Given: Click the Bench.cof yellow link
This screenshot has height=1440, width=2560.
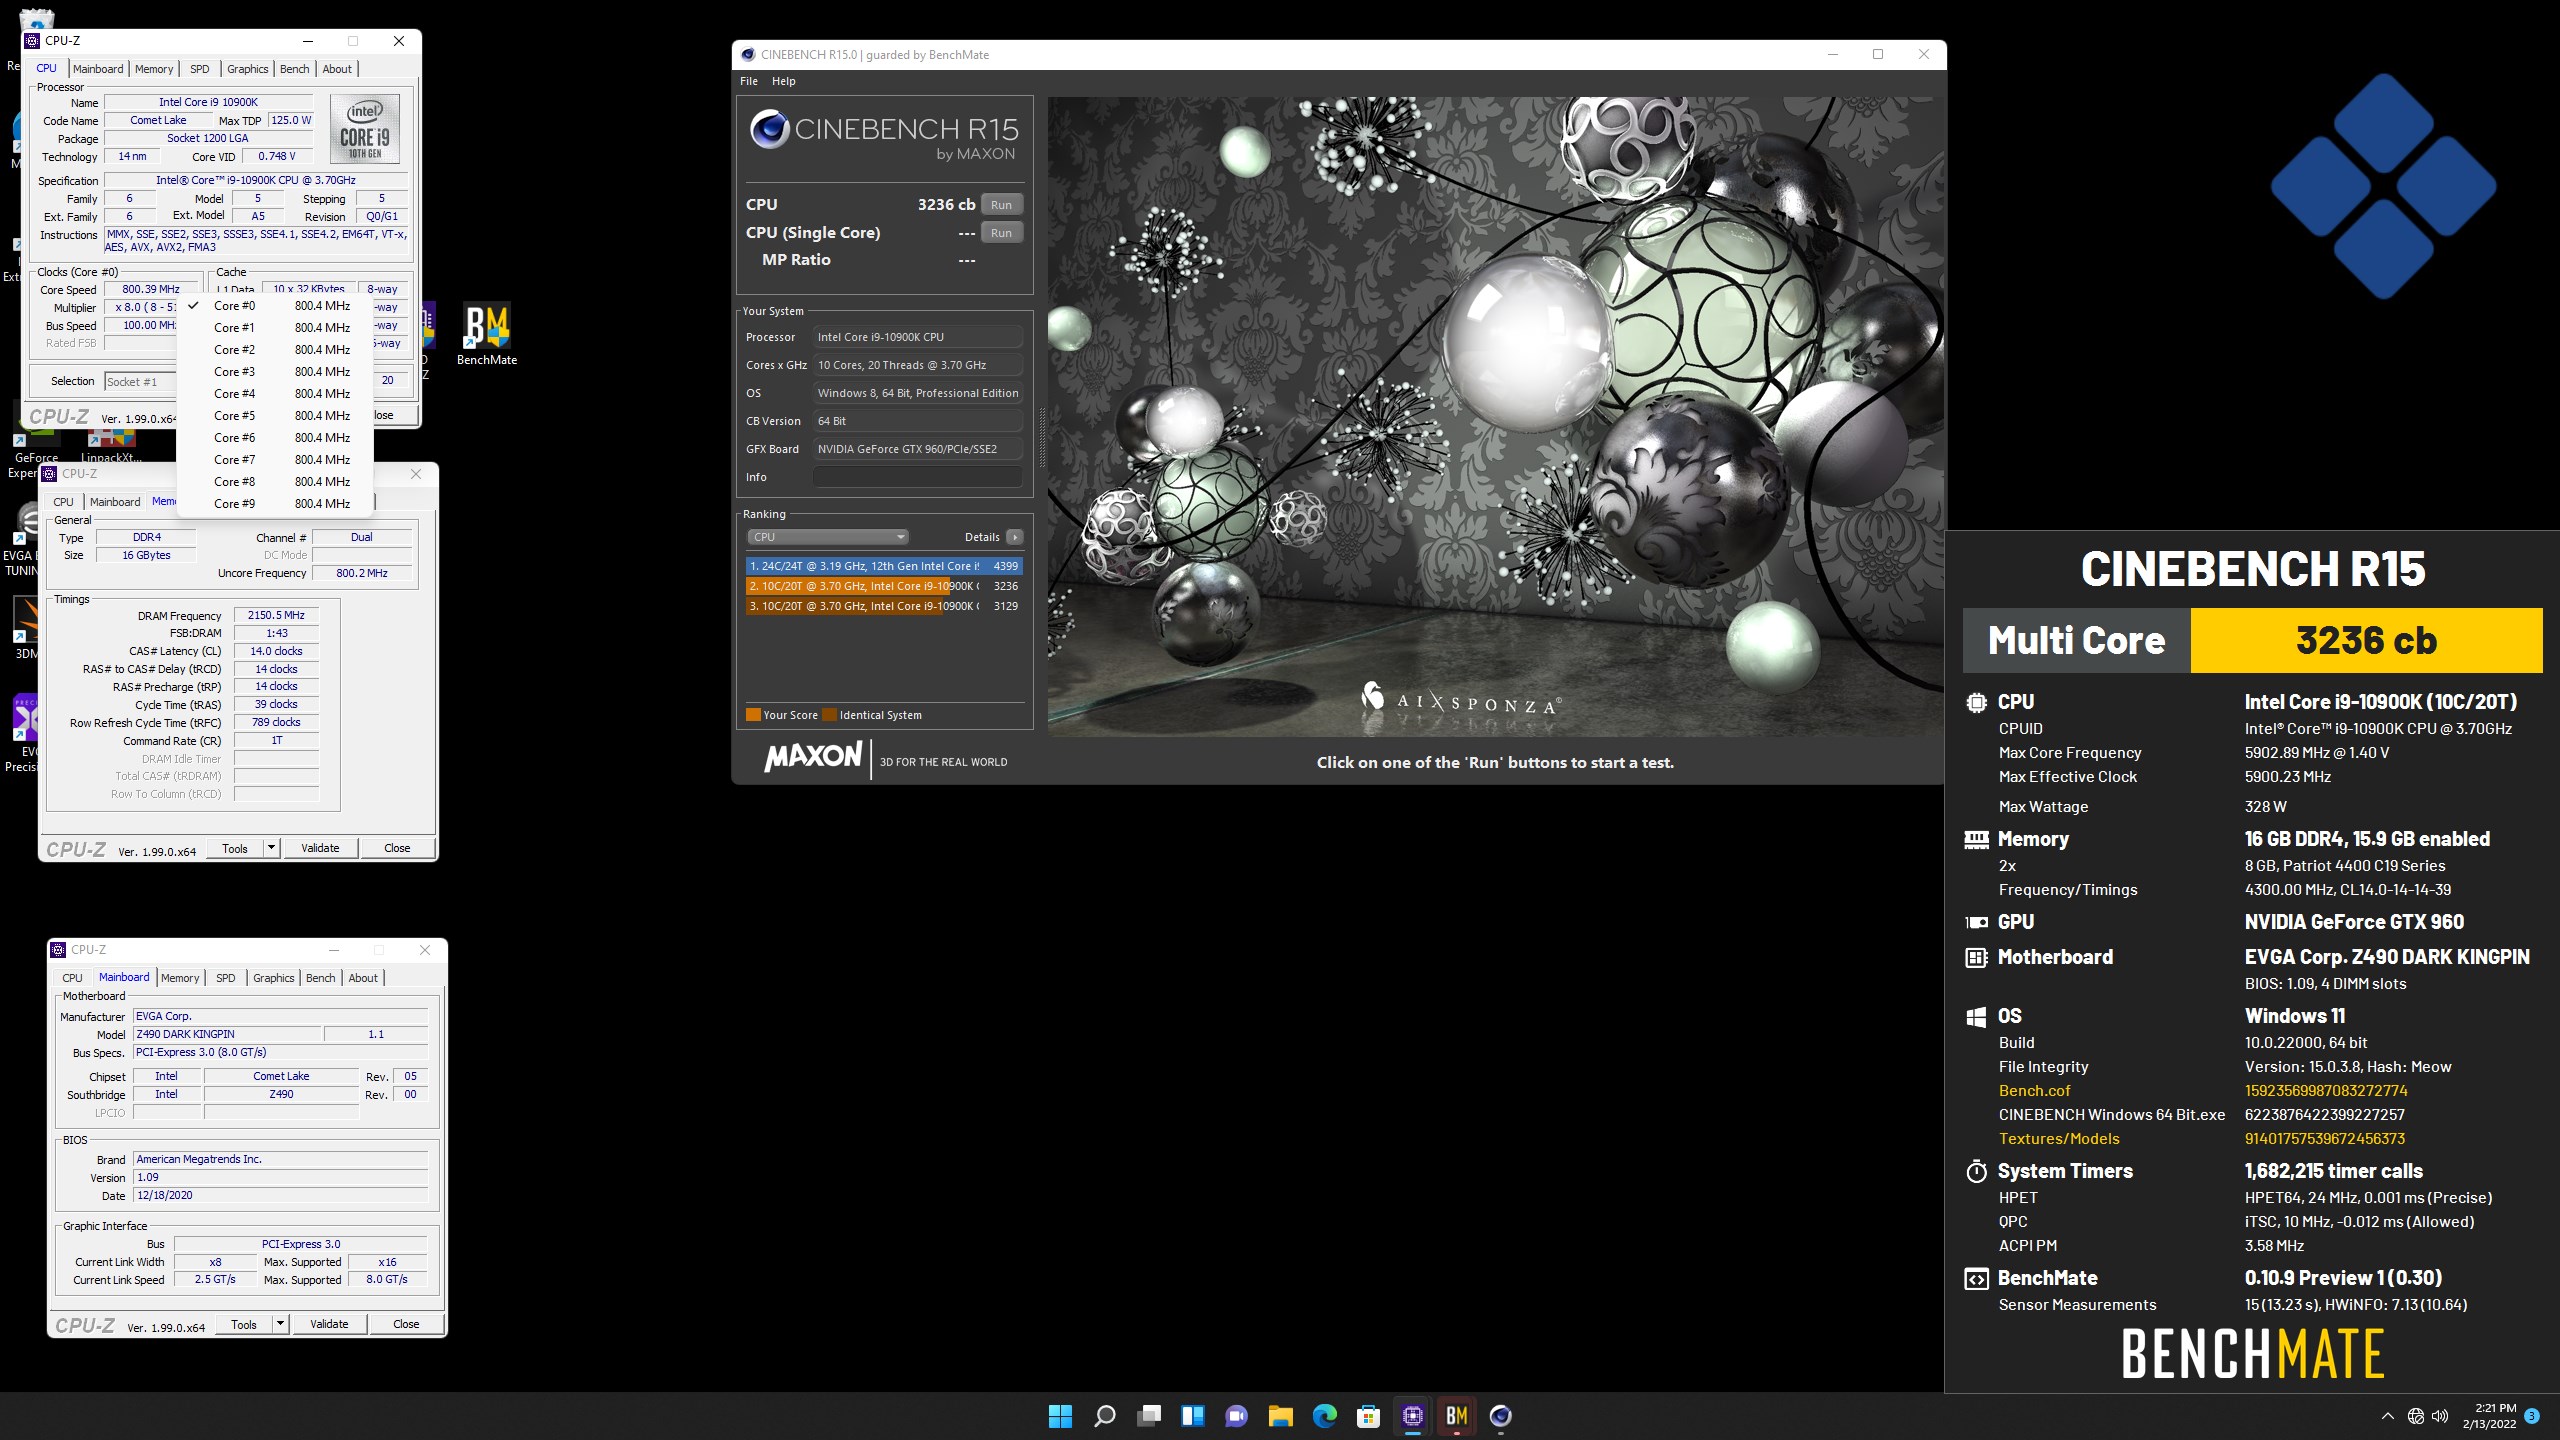Looking at the screenshot, I should point(2034,1091).
